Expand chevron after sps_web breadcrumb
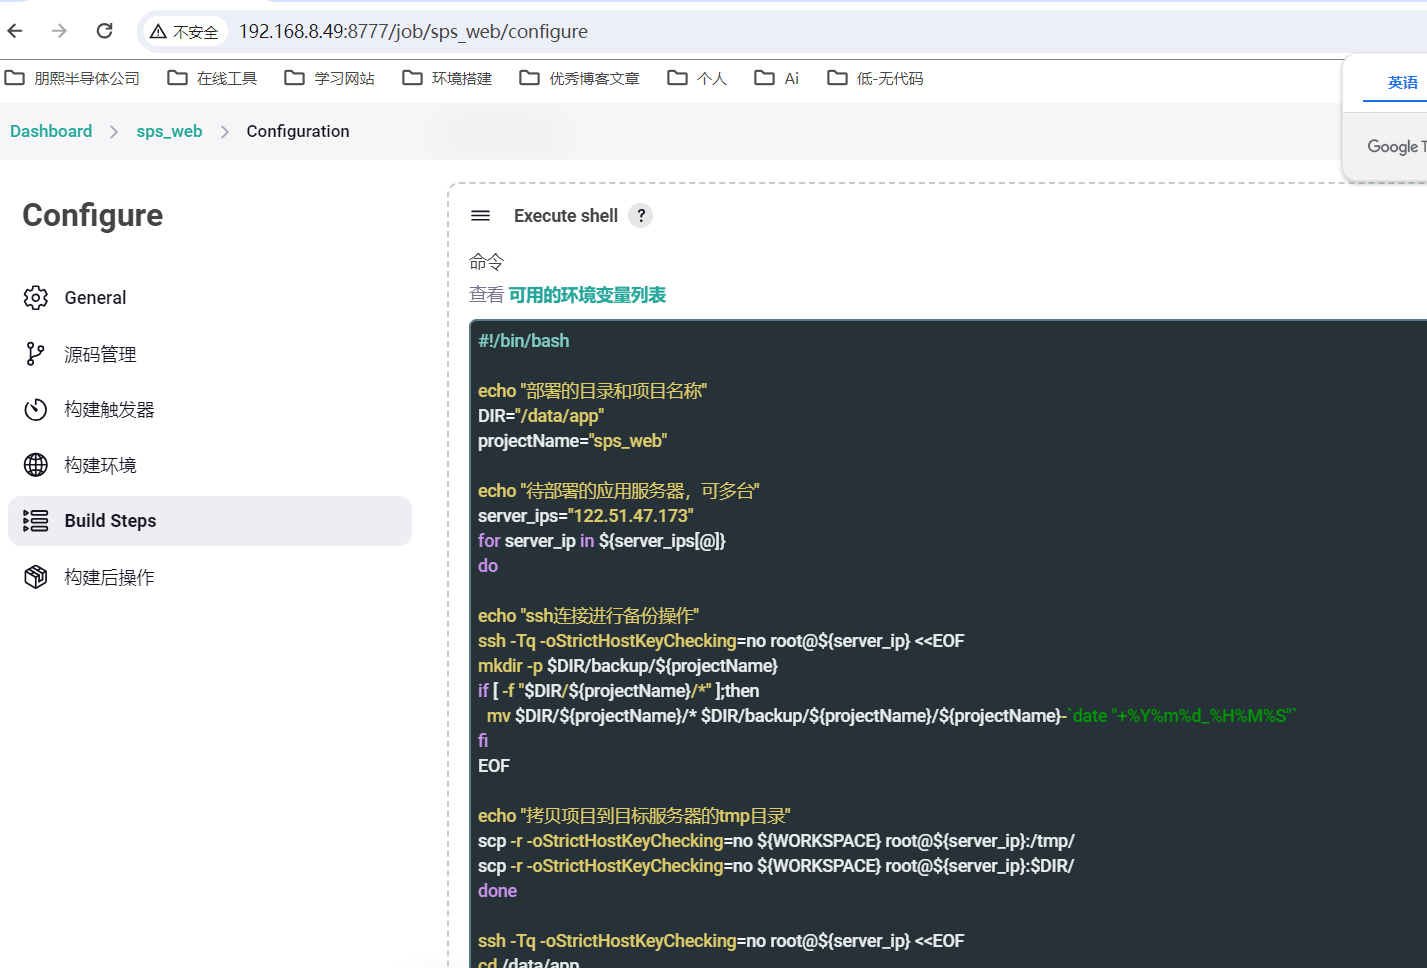Image resolution: width=1427 pixels, height=968 pixels. tap(225, 132)
